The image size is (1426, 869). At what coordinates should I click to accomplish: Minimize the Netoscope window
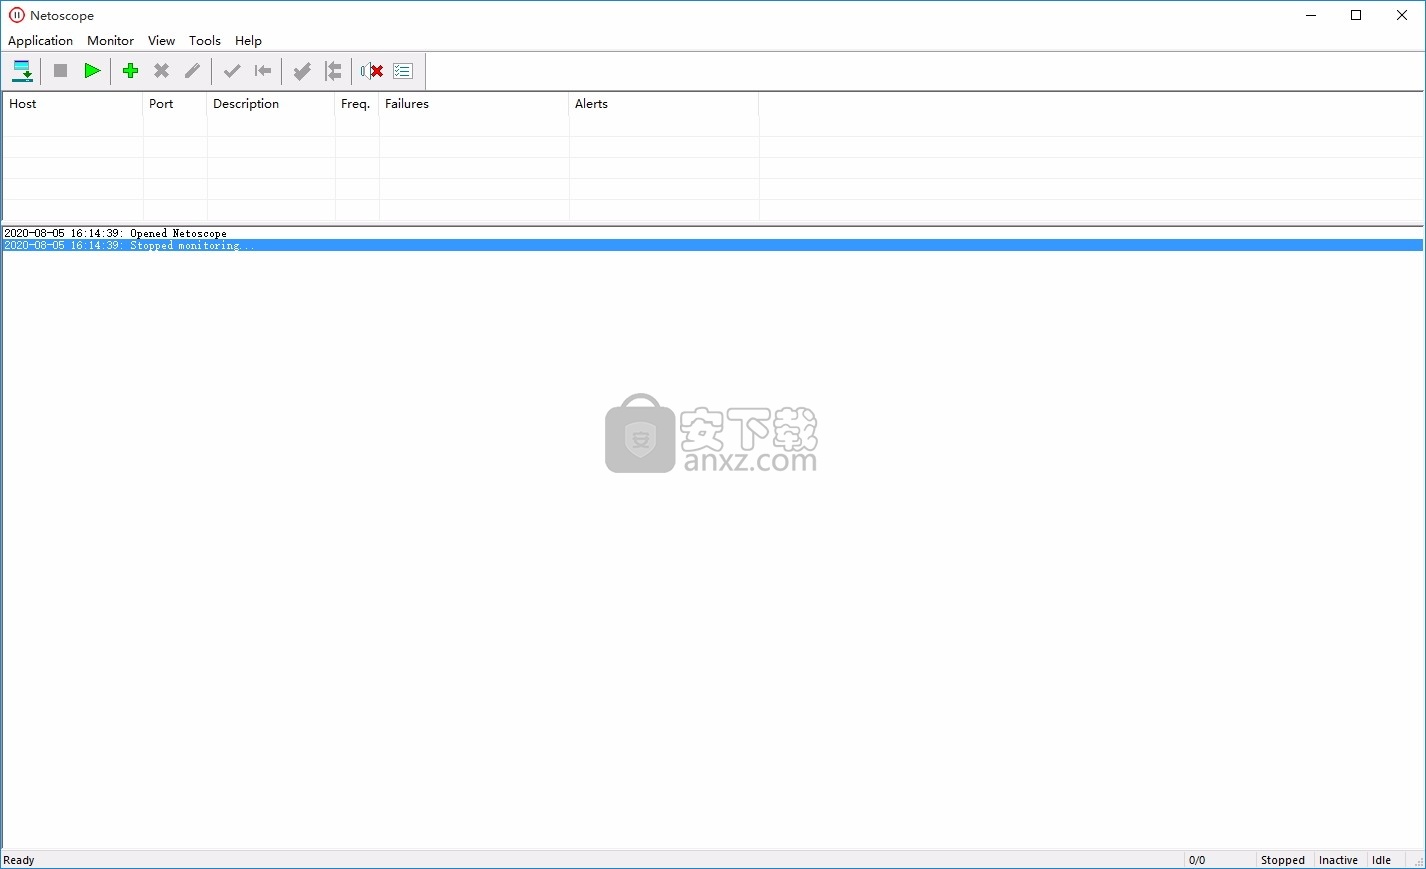1311,15
